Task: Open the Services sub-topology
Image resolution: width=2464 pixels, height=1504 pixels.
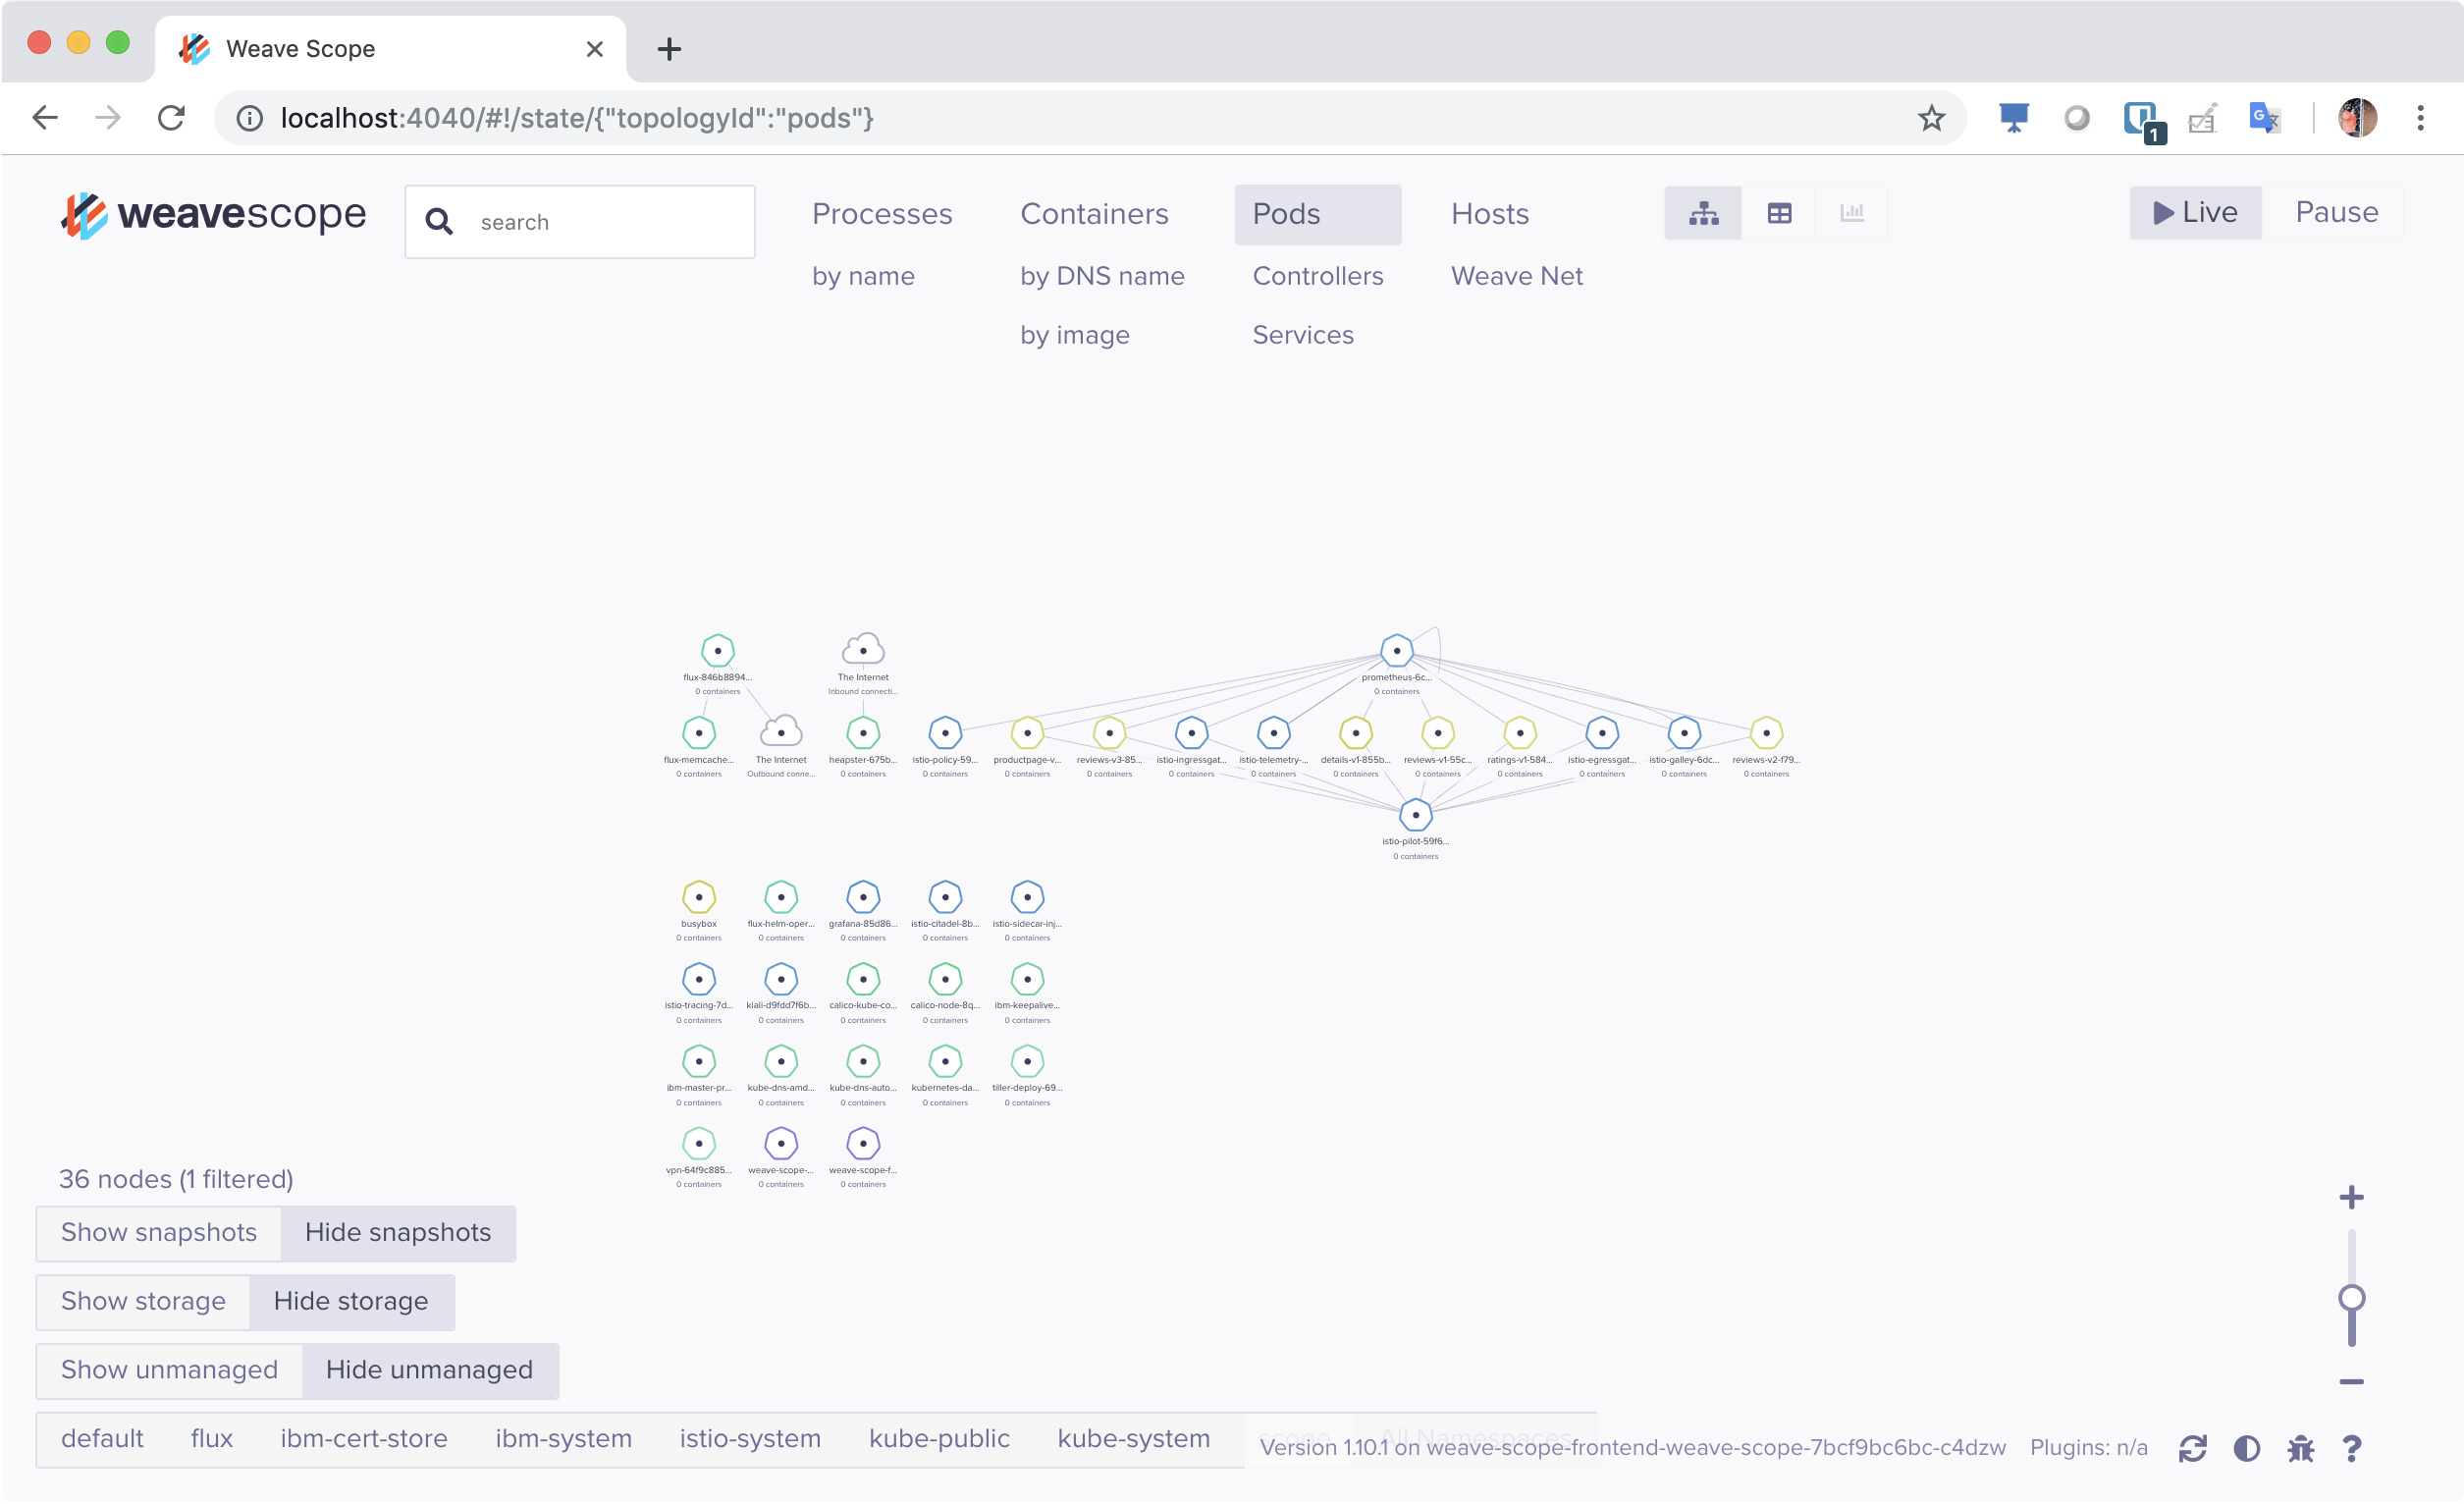Action: tap(1303, 335)
